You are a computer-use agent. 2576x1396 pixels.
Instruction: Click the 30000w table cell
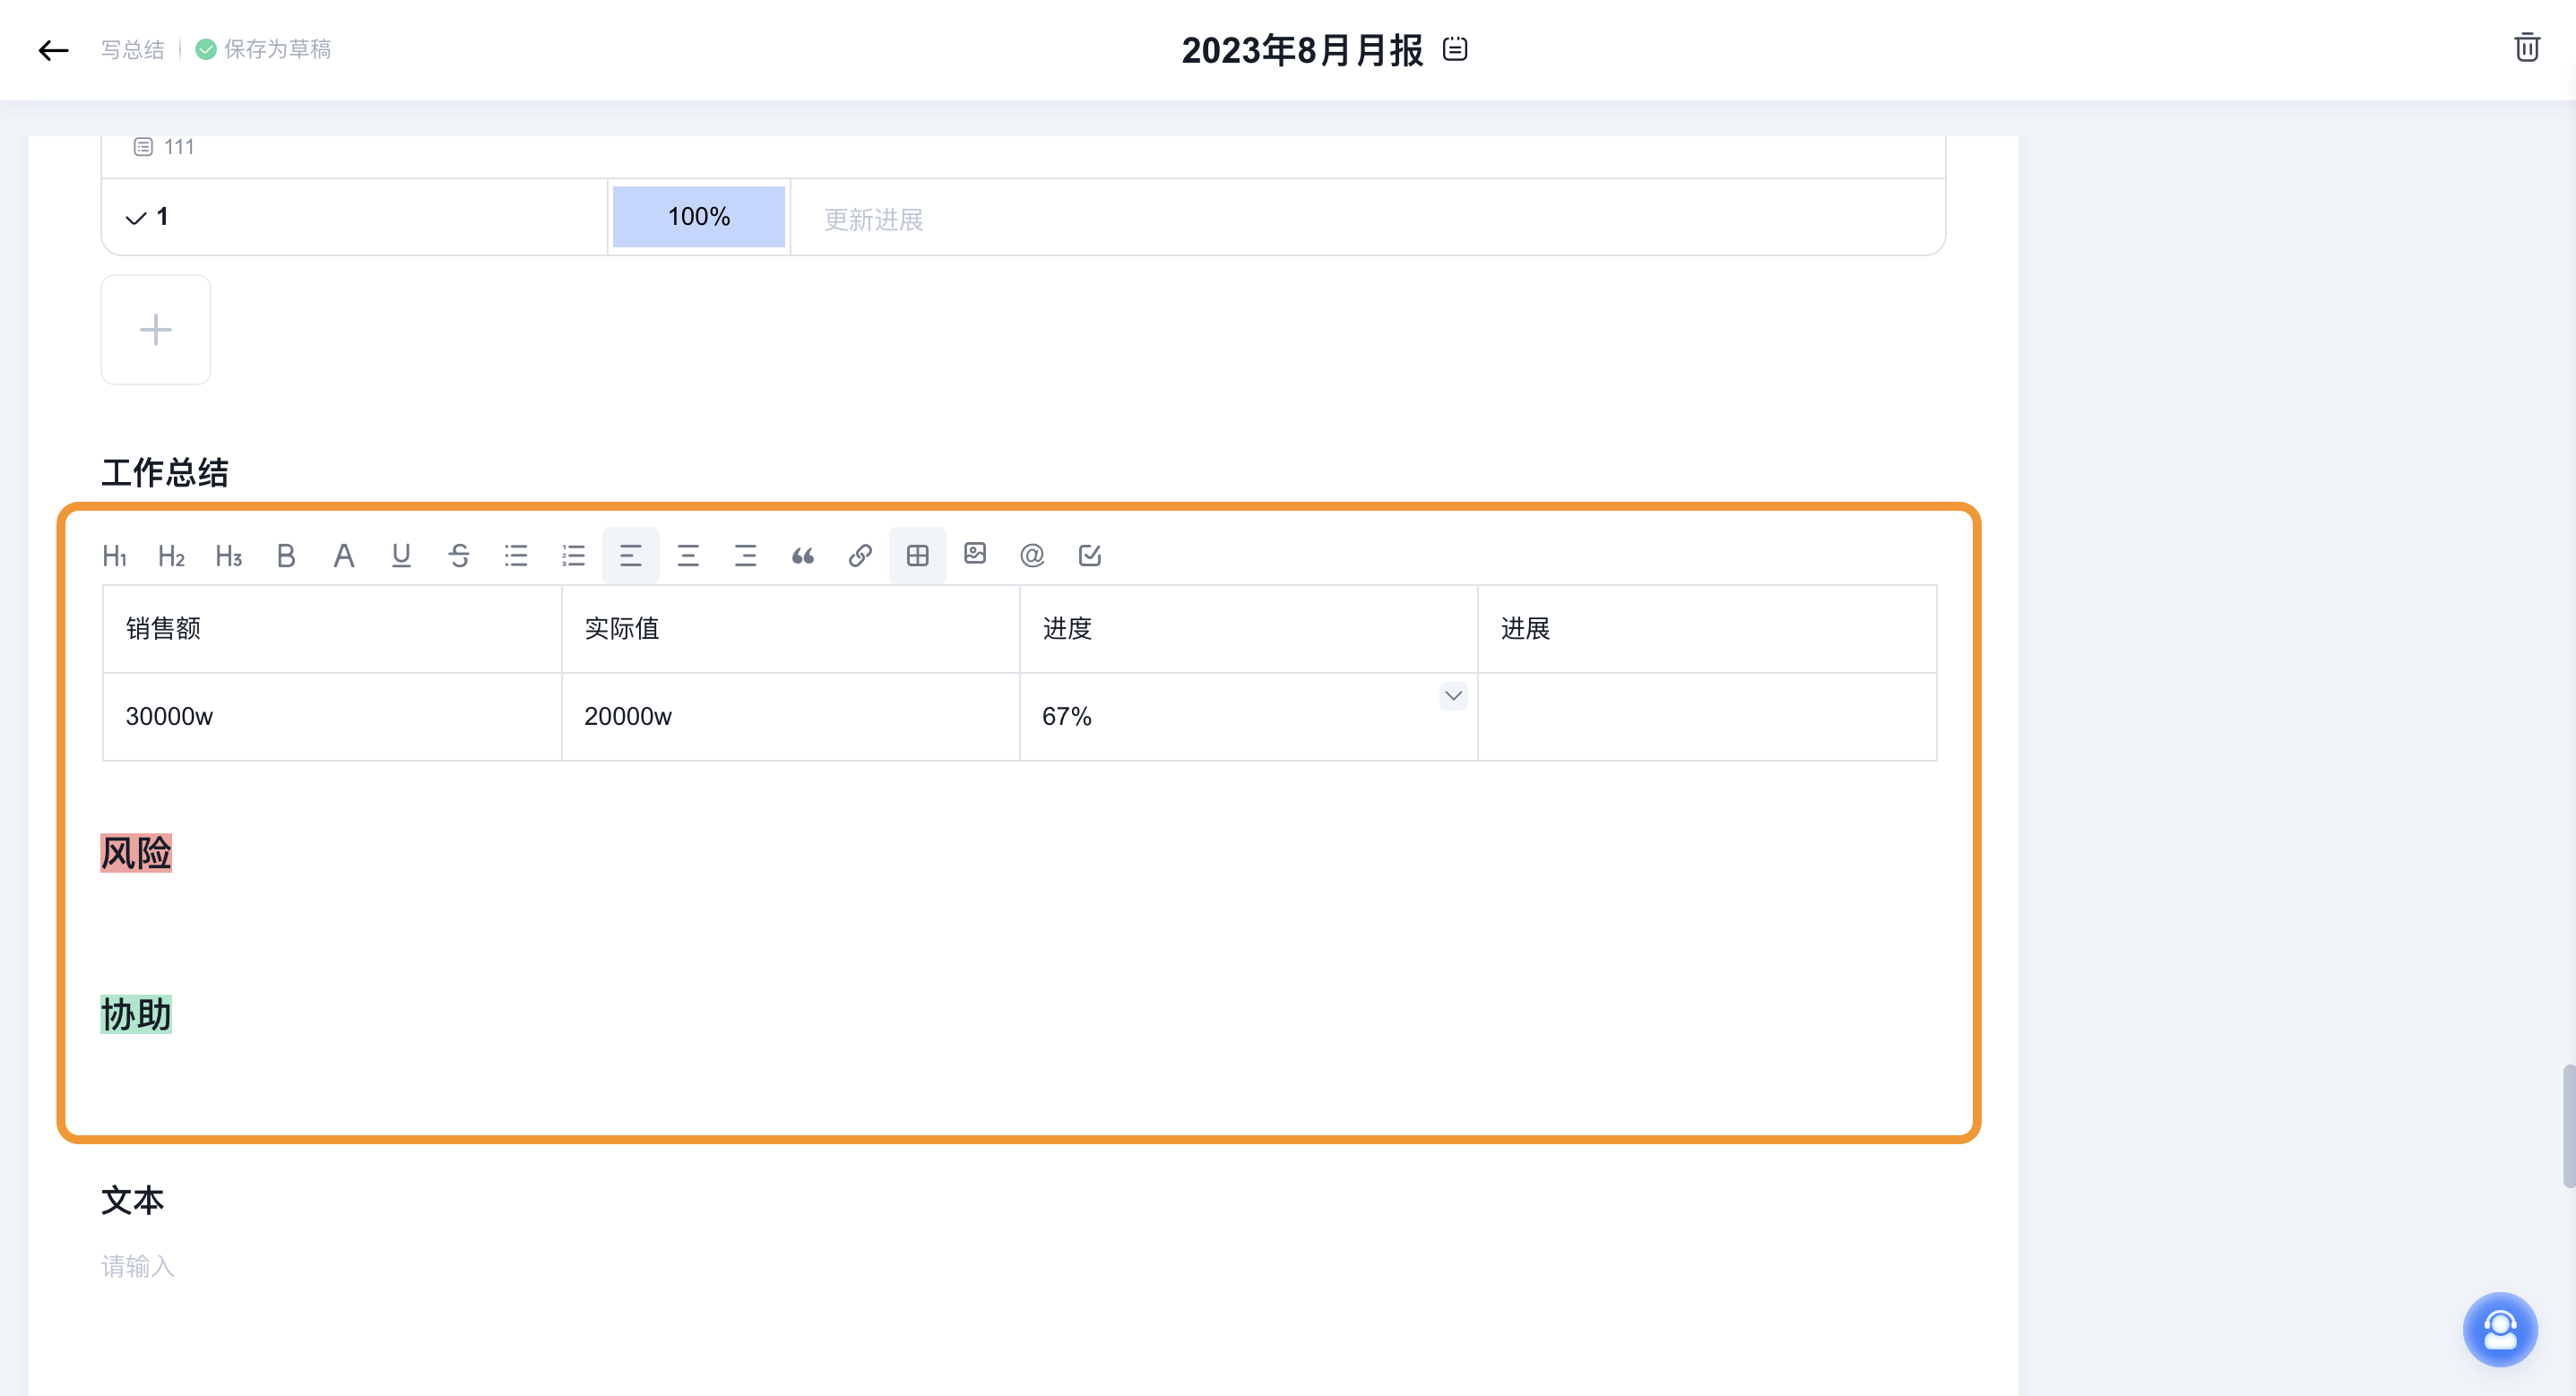pos(332,717)
